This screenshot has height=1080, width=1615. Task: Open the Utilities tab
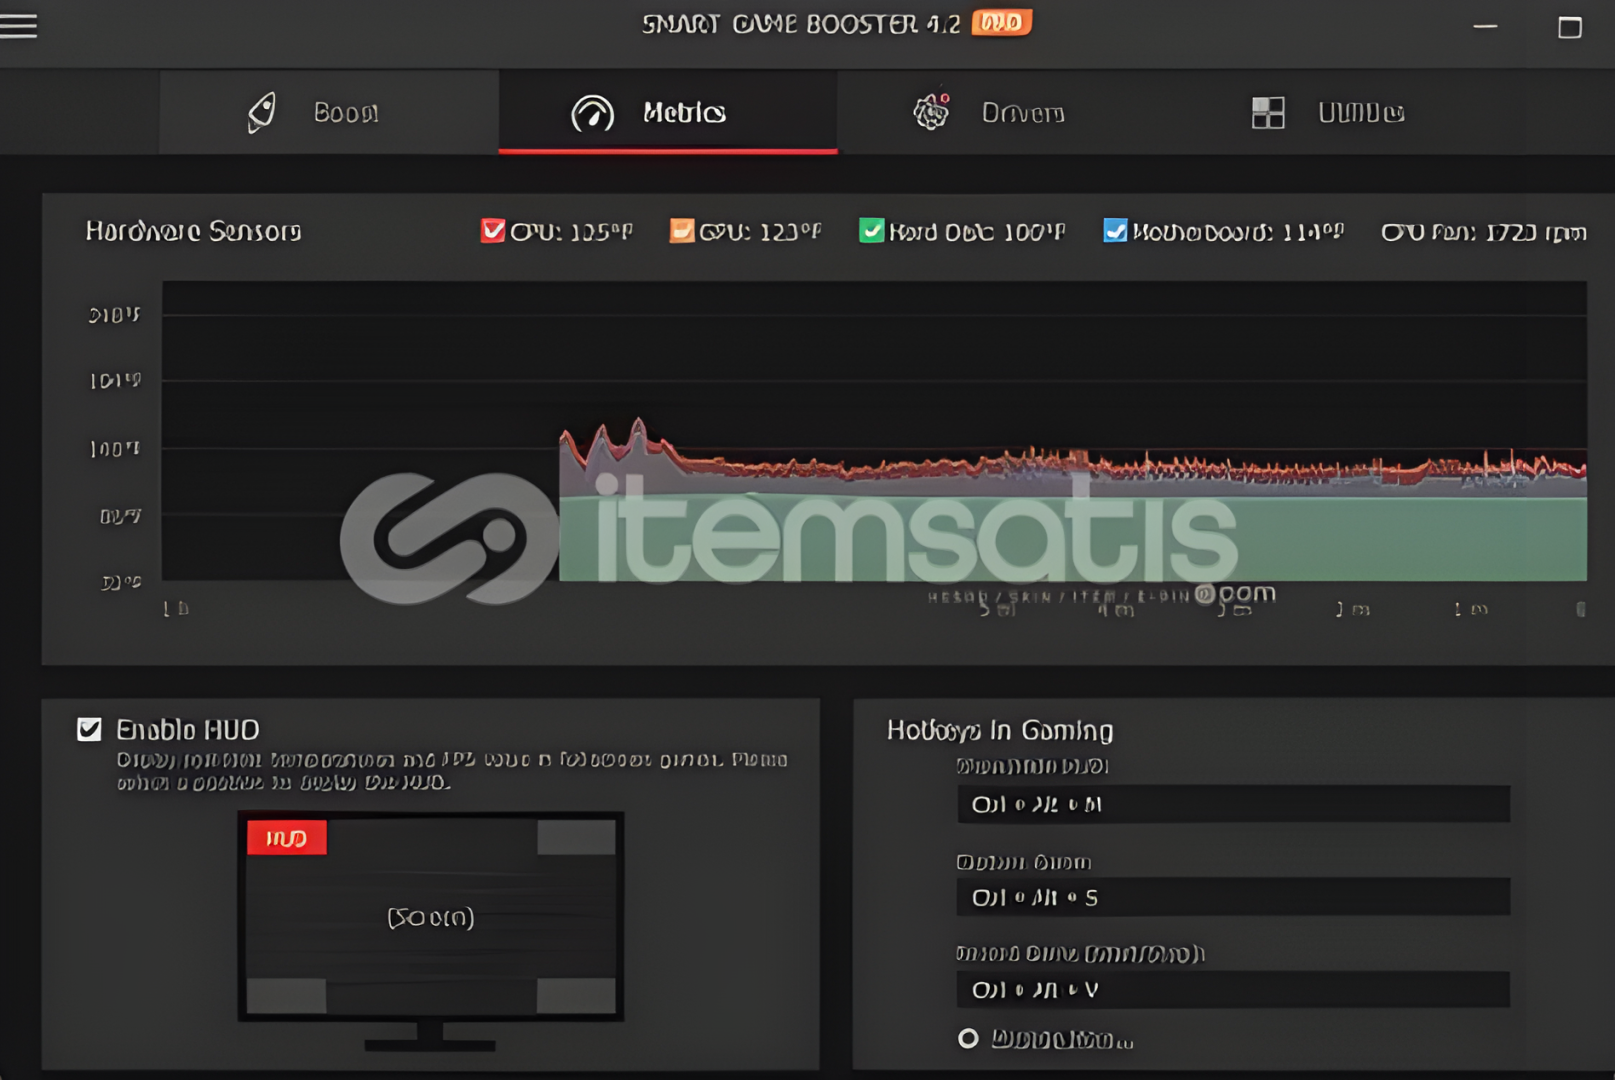pos(1328,112)
